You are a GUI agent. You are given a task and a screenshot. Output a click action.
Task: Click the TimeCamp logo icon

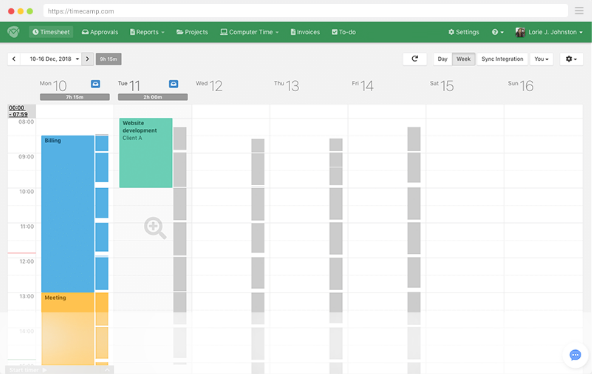click(13, 32)
